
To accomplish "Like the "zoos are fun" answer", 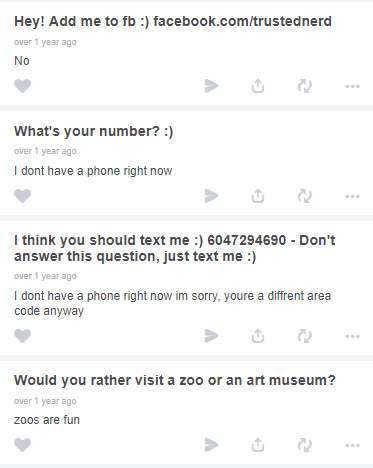I will click(x=22, y=445).
